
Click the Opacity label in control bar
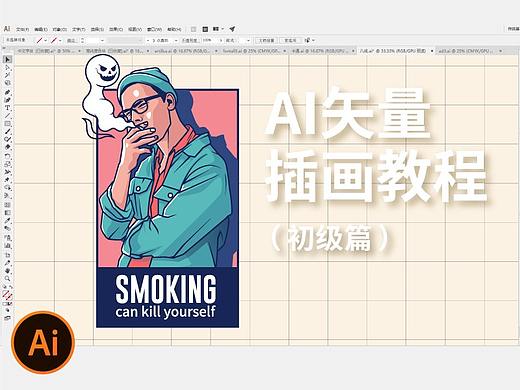(x=190, y=40)
